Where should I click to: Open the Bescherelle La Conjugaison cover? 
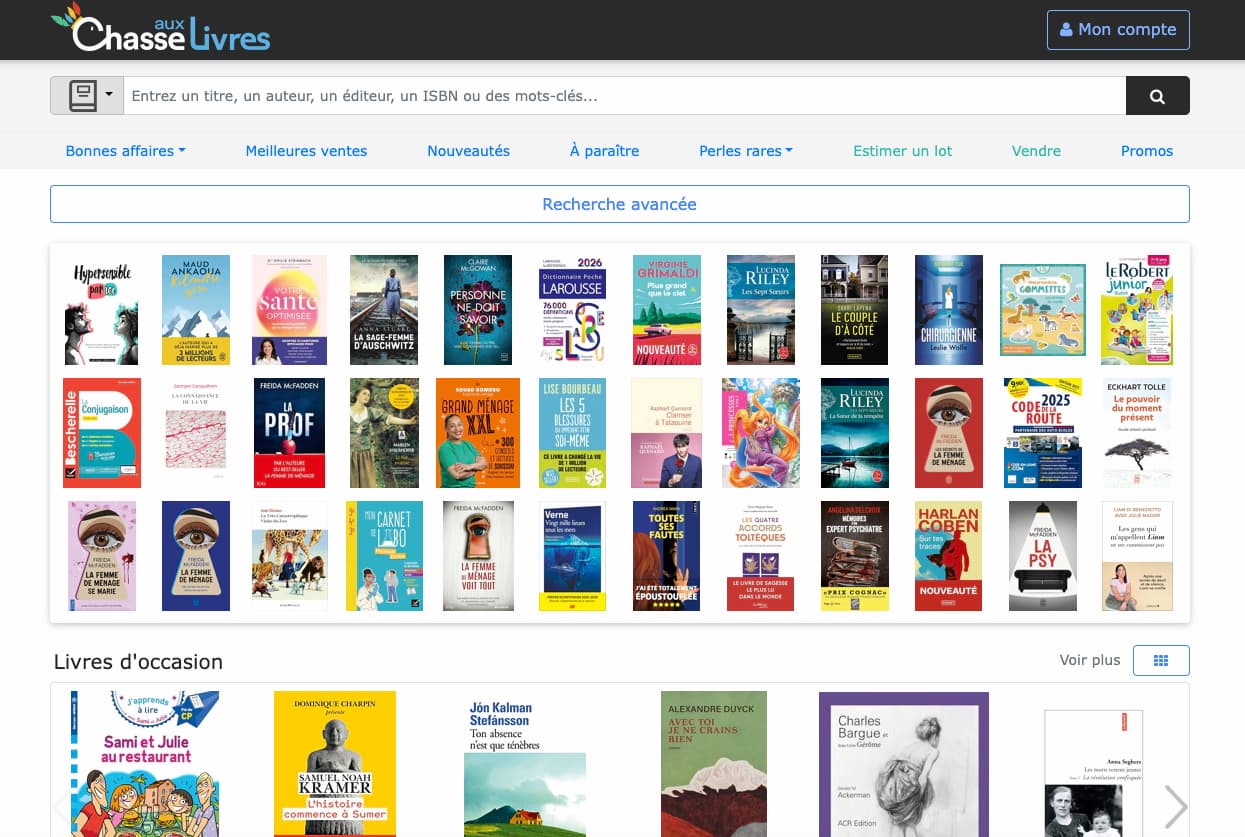click(102, 433)
